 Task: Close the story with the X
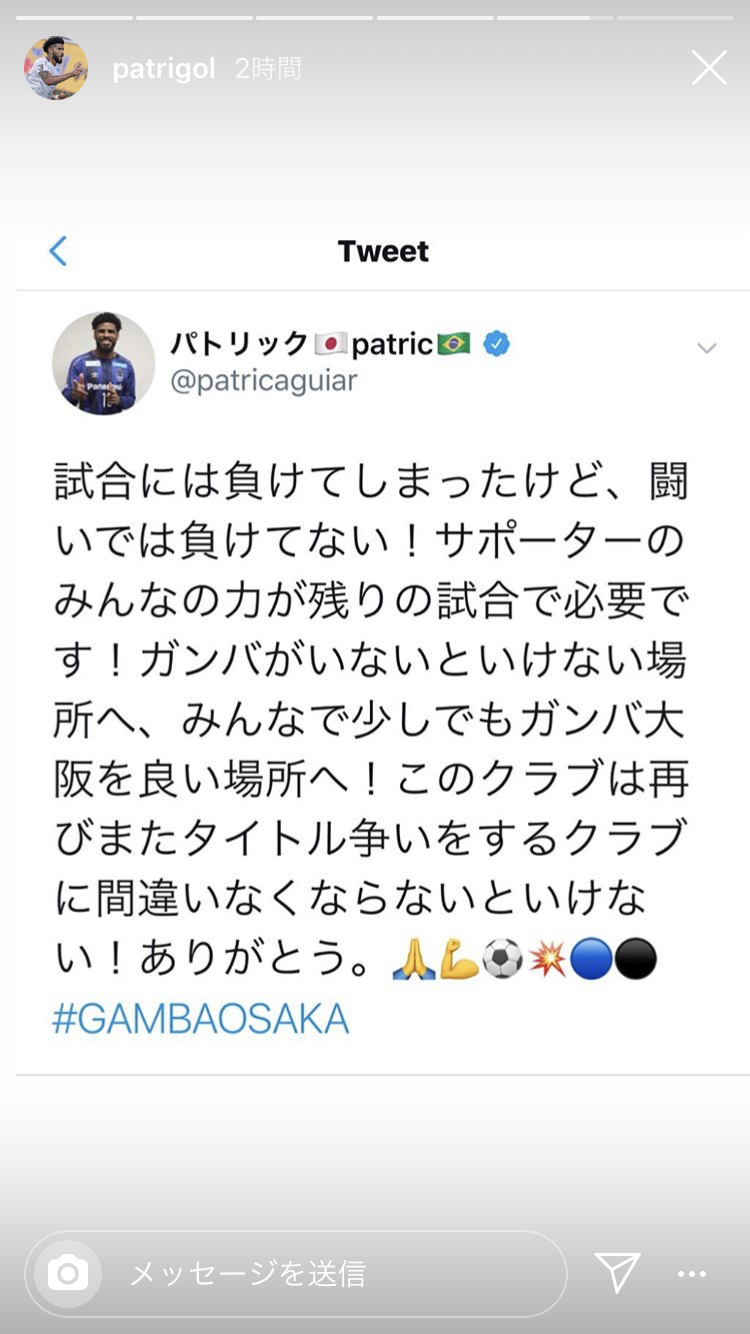coord(709,68)
